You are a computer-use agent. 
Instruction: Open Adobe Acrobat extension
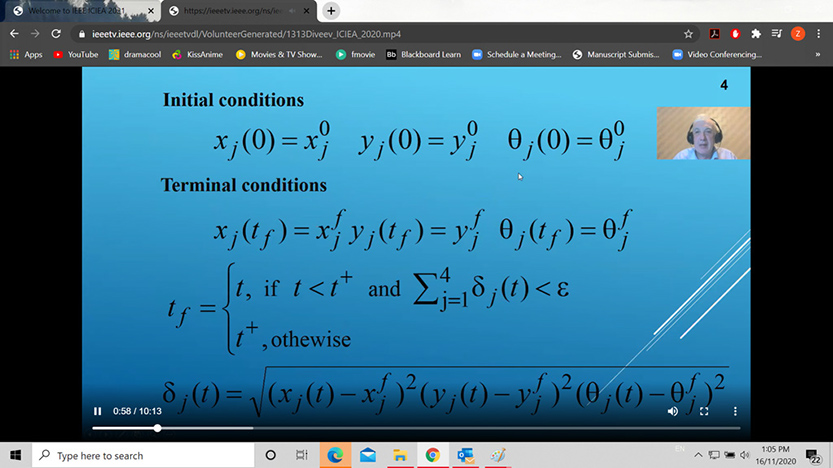[715, 34]
